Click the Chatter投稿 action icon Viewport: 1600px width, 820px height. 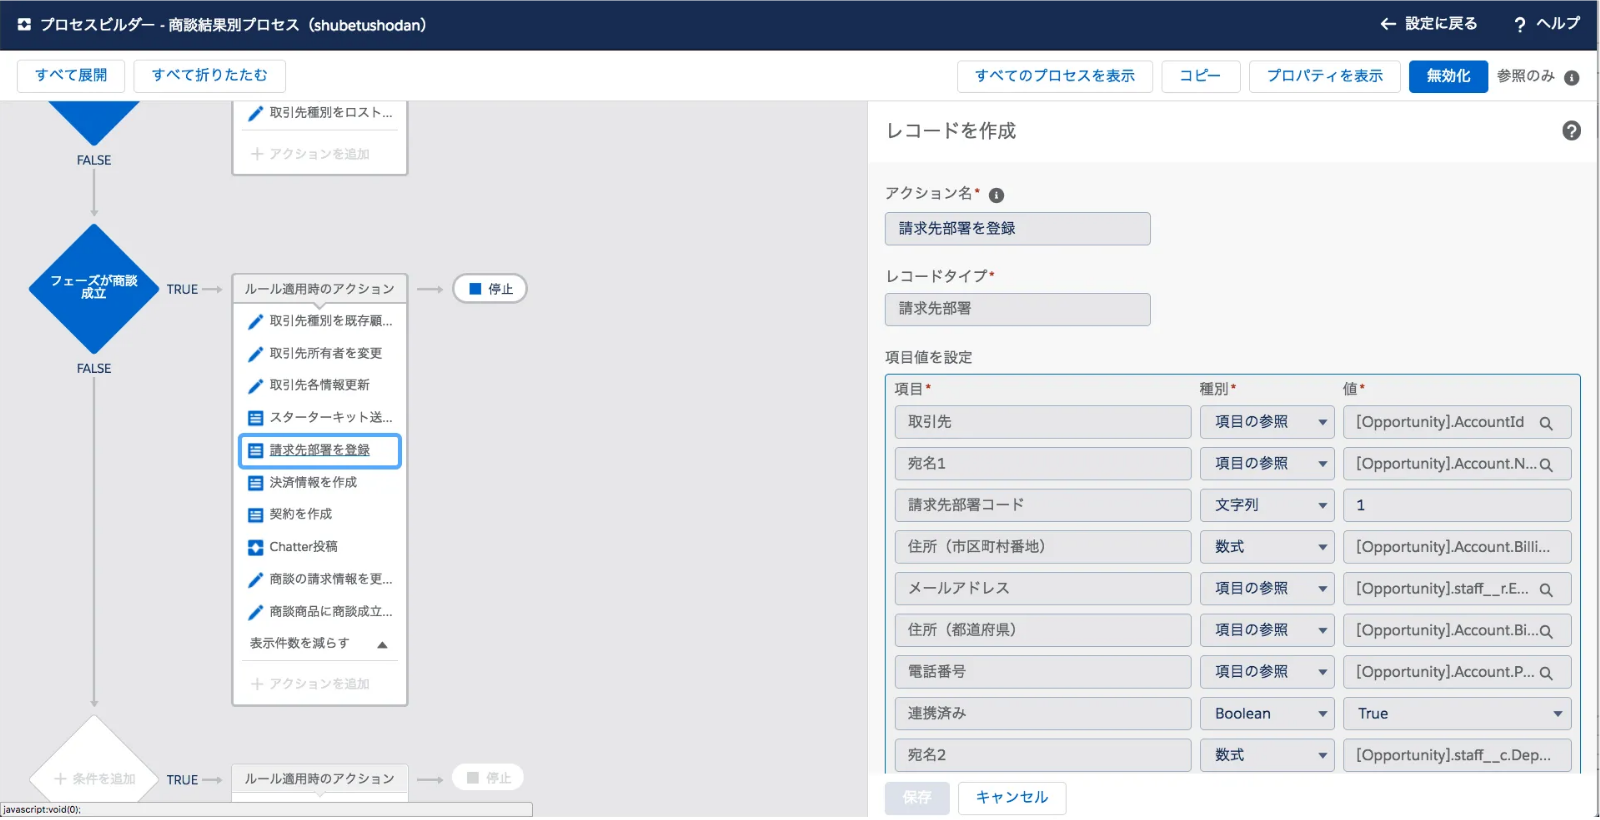point(255,547)
